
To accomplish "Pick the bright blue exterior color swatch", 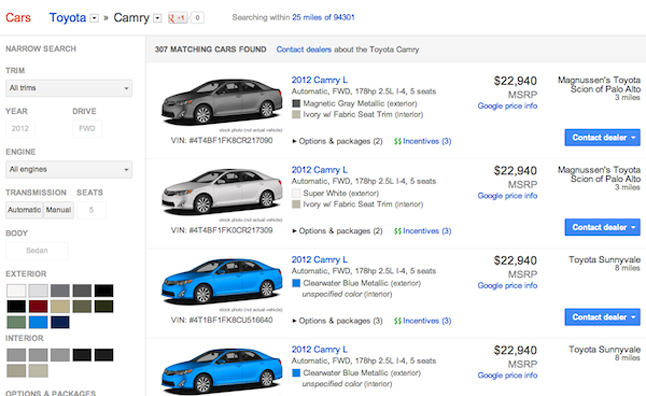I will tap(38, 322).
